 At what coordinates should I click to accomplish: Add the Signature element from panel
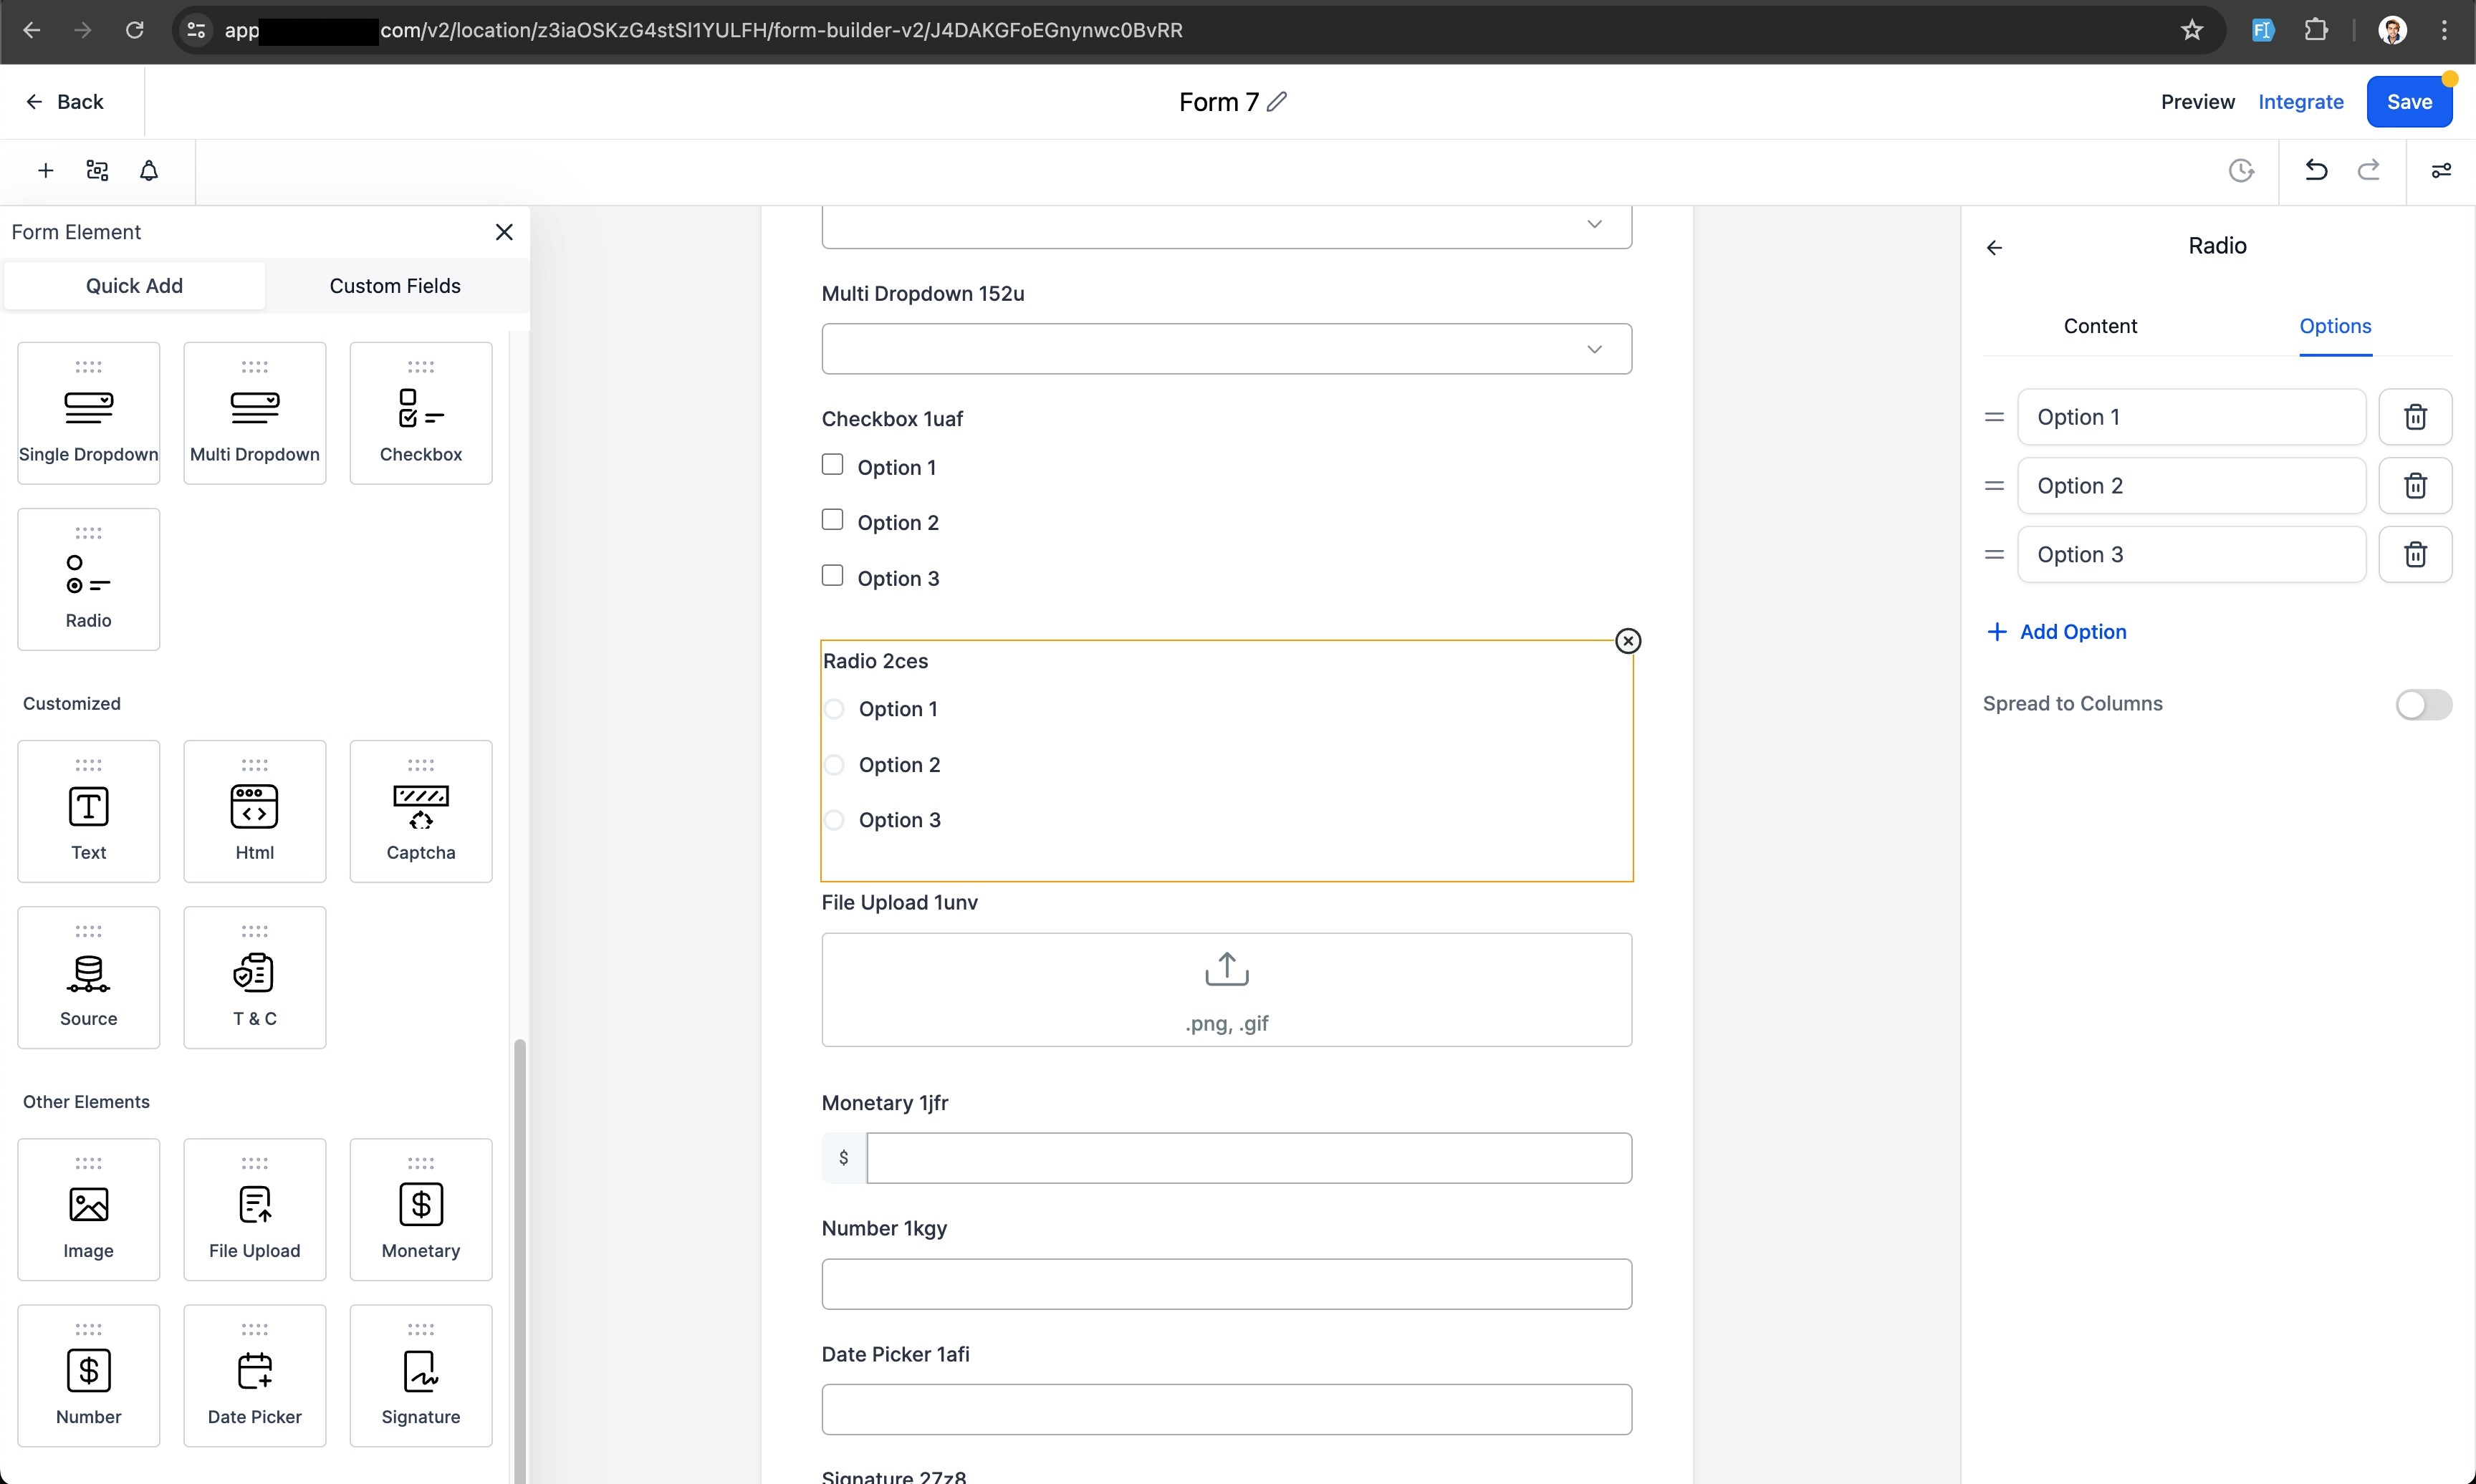[x=421, y=1375]
